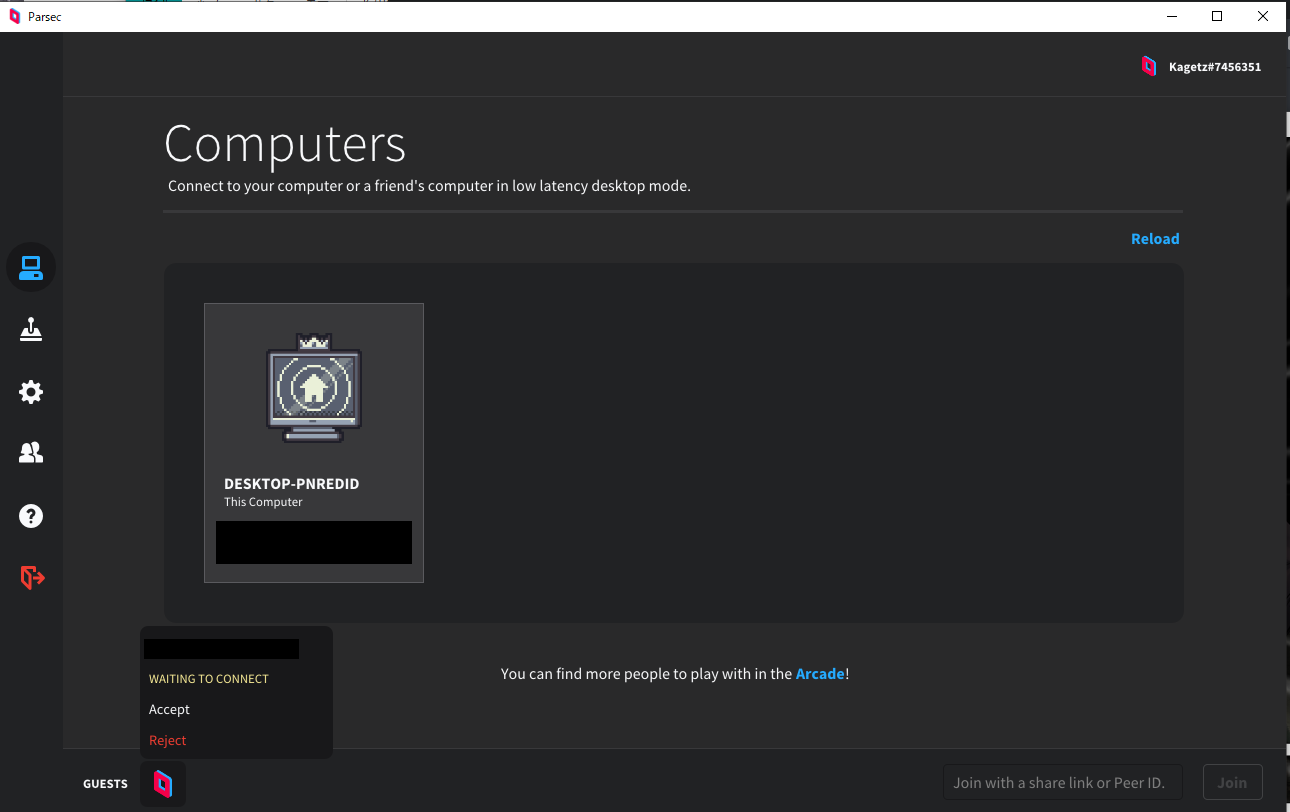The height and width of the screenshot is (812, 1290).
Task: Focus the share link or Peer ID field
Action: (x=1062, y=783)
